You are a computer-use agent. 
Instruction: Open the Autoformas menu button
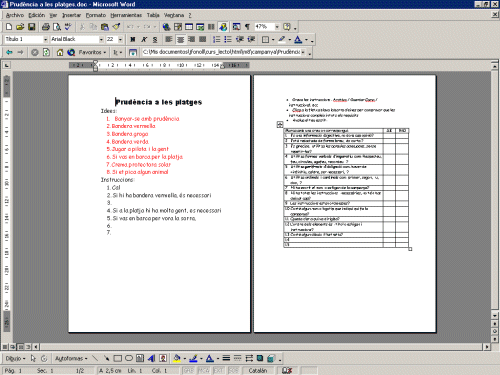tap(71, 358)
